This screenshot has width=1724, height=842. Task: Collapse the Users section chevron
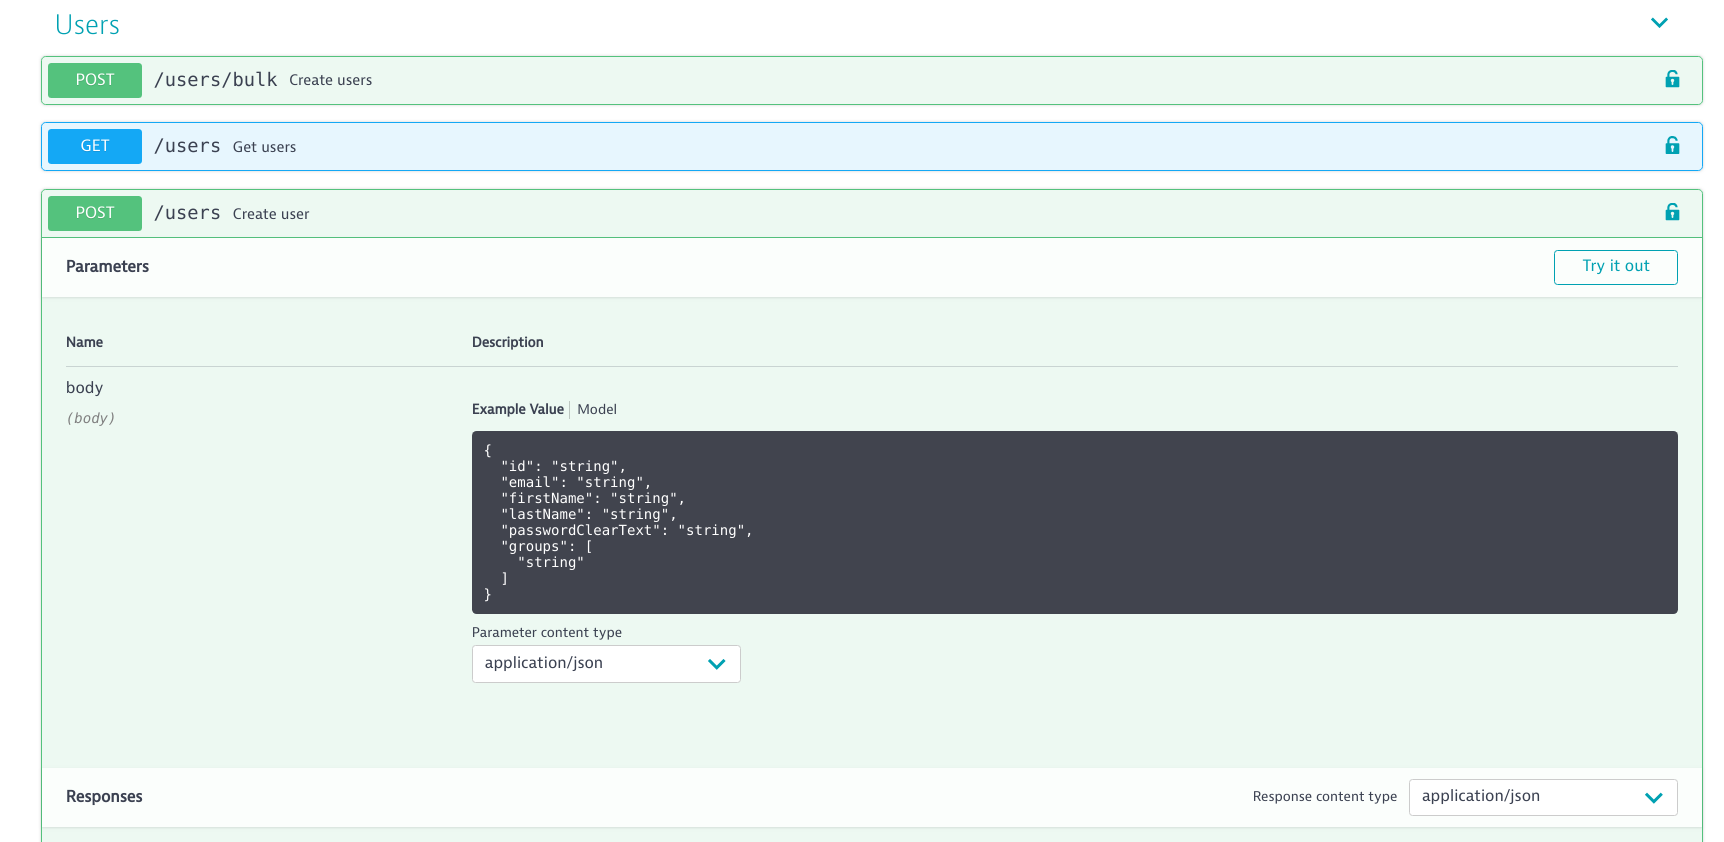click(x=1659, y=23)
